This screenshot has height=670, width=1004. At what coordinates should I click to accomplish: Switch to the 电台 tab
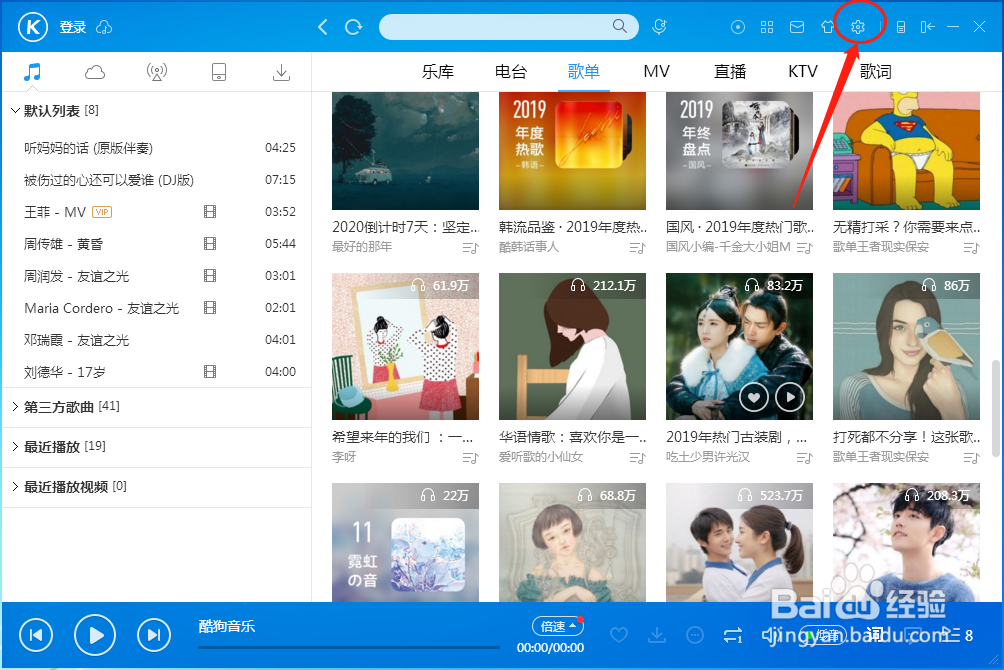coord(511,72)
